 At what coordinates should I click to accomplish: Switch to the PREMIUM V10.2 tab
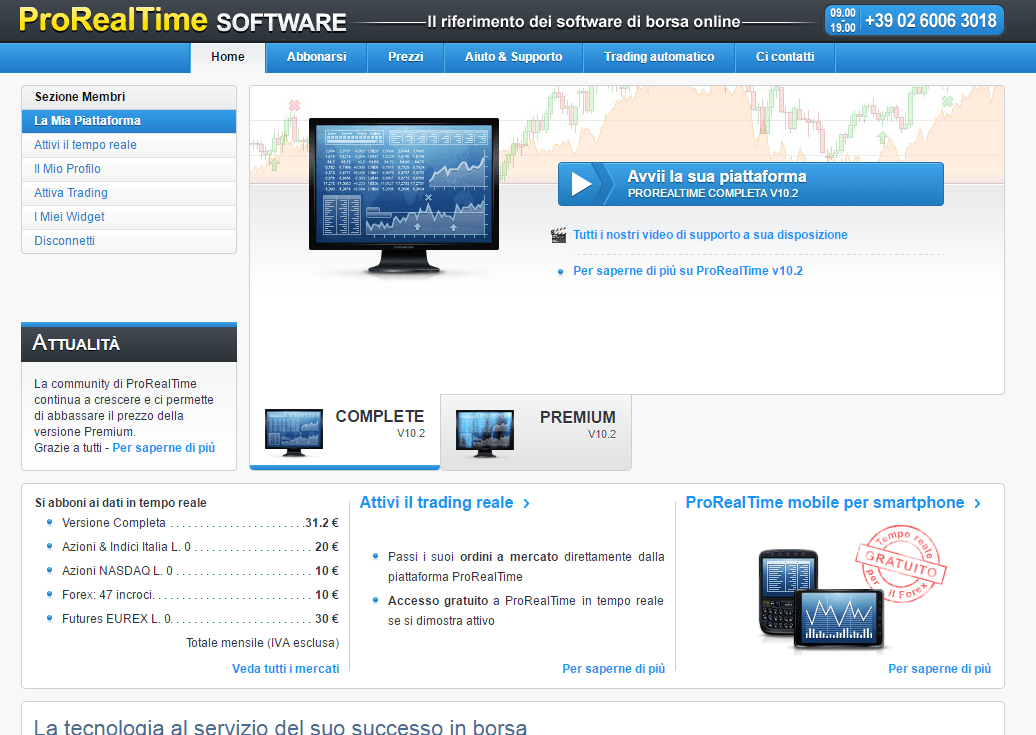[x=536, y=432]
